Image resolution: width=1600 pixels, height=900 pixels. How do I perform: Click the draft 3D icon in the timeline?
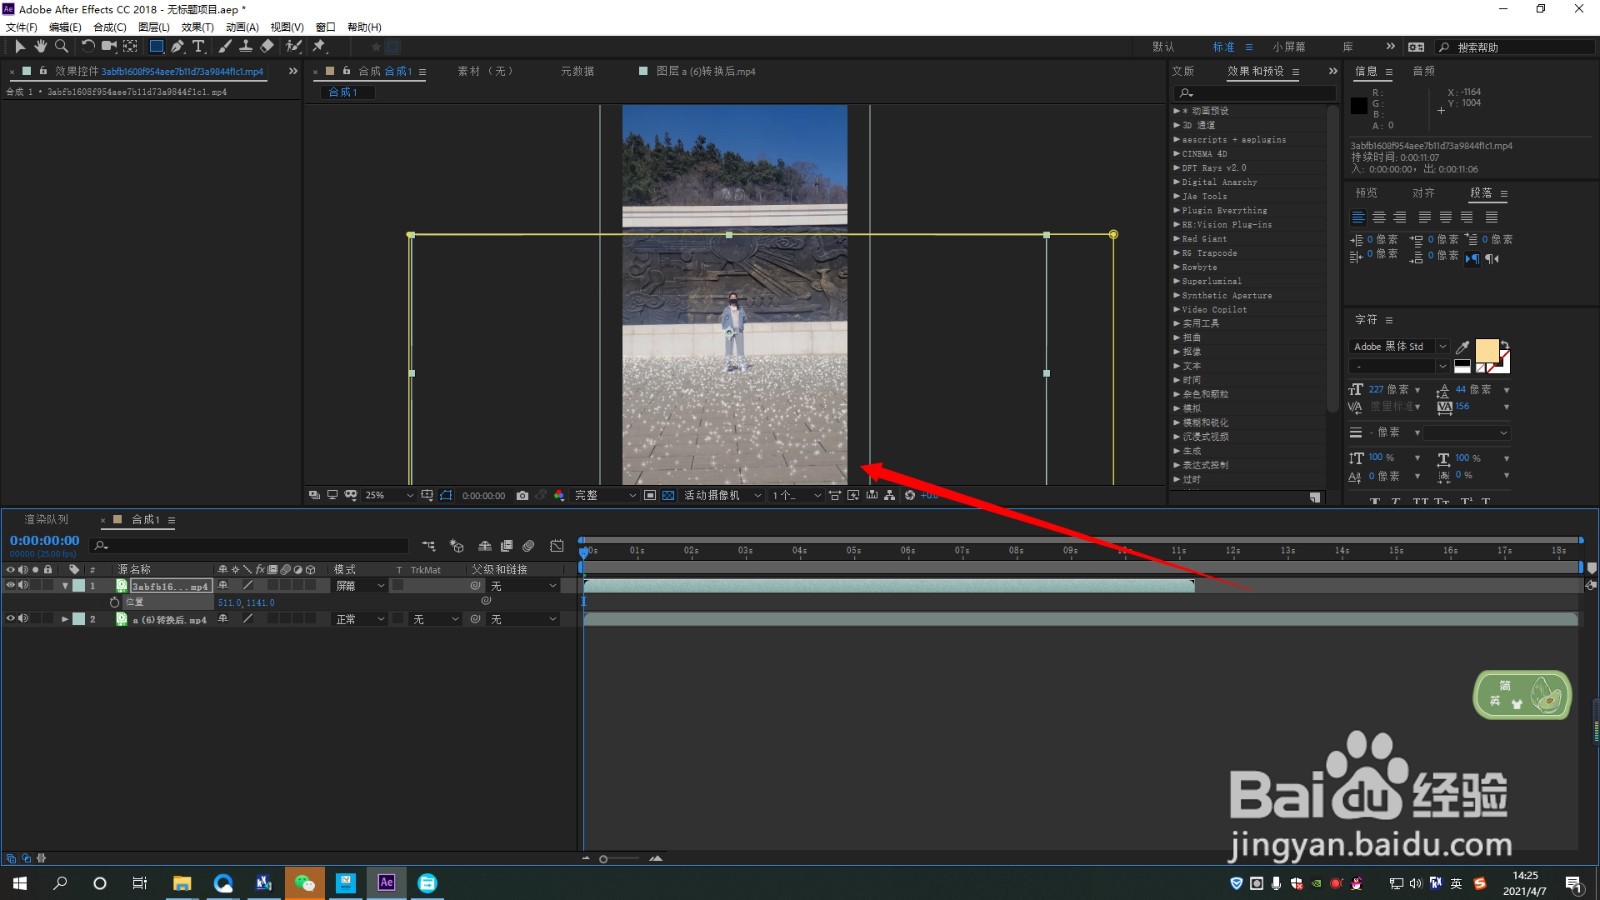pyautogui.click(x=457, y=546)
